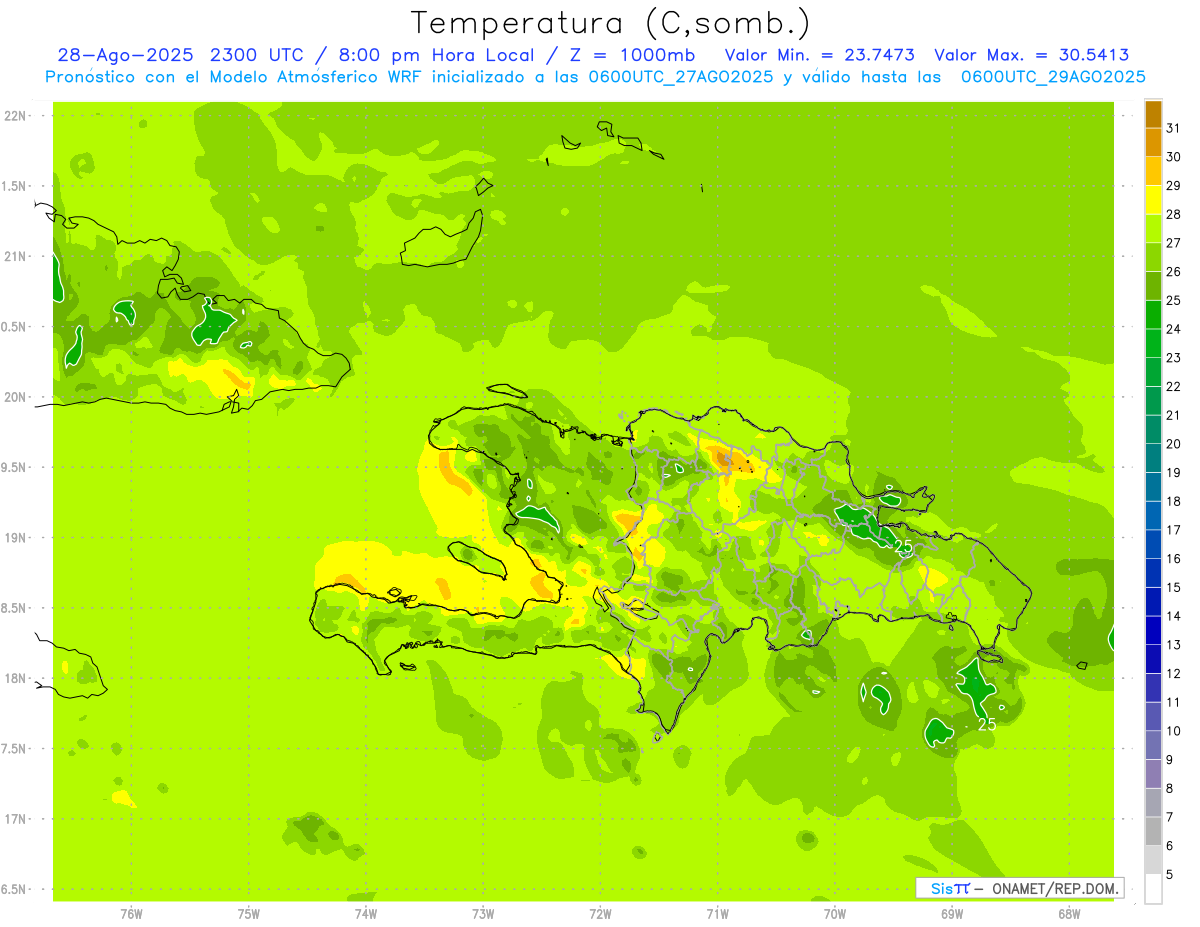Image resolution: width=1200 pixels, height=927 pixels.
Task: Click latitude axis label "17N"
Action: point(16,819)
